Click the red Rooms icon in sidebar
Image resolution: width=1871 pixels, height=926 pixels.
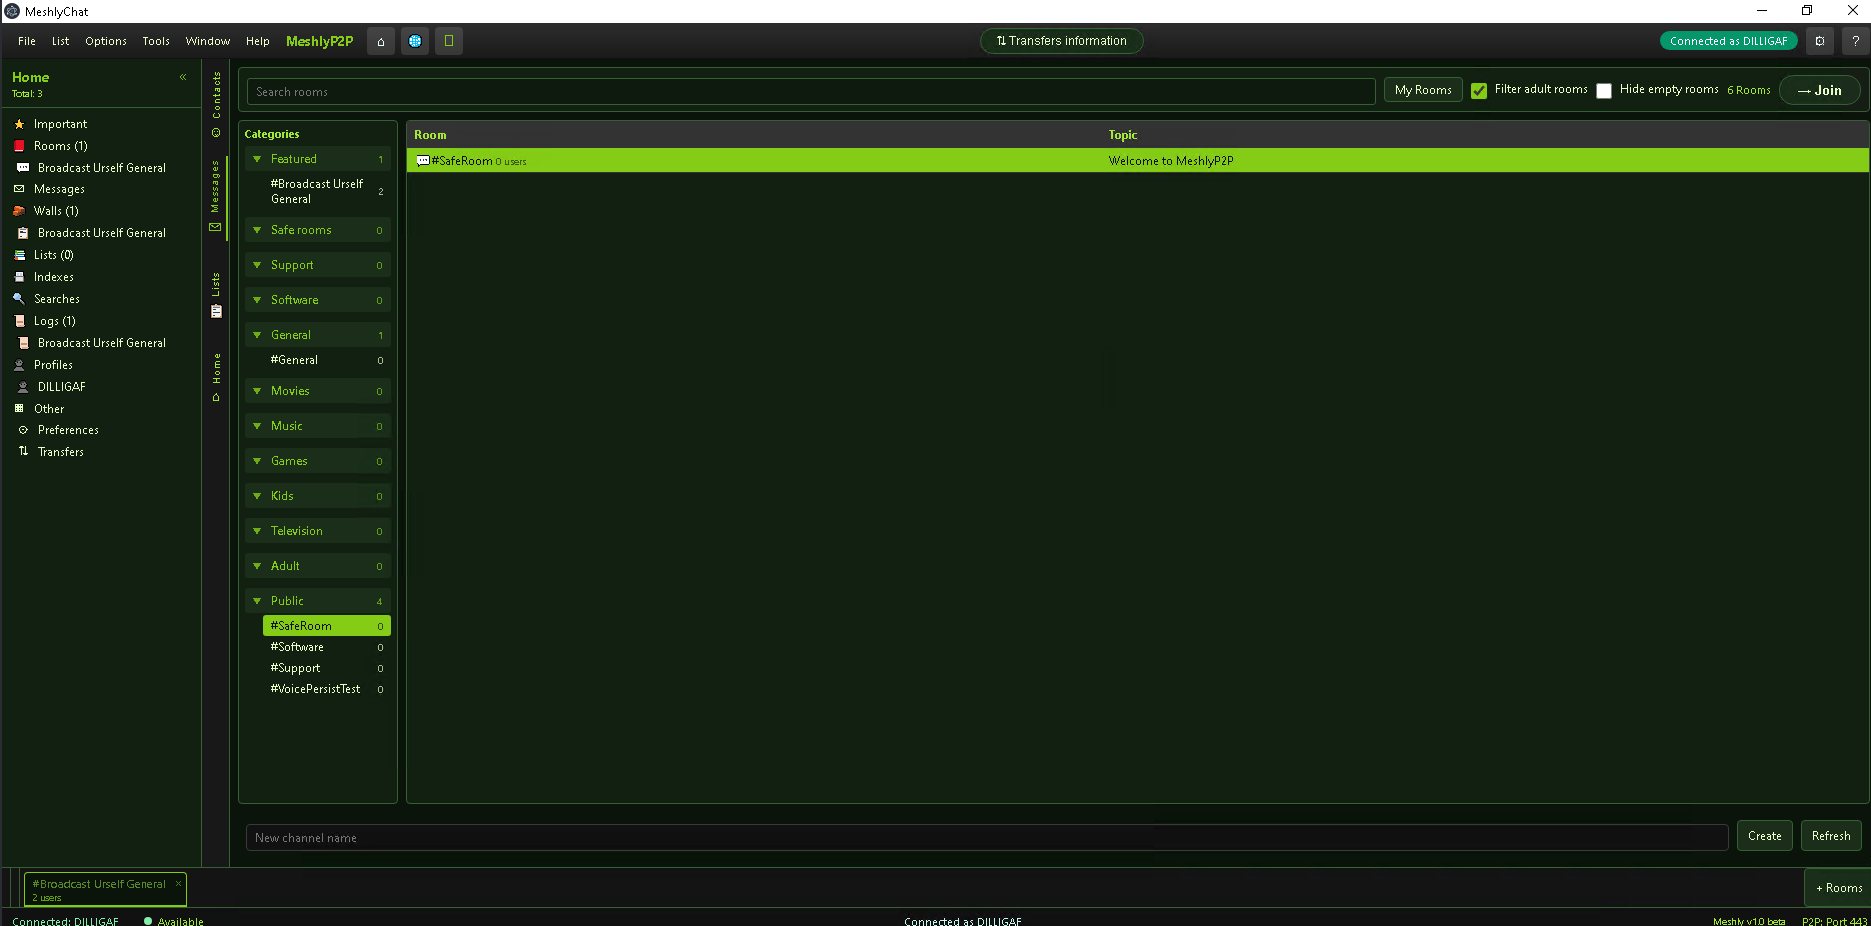click(x=19, y=146)
